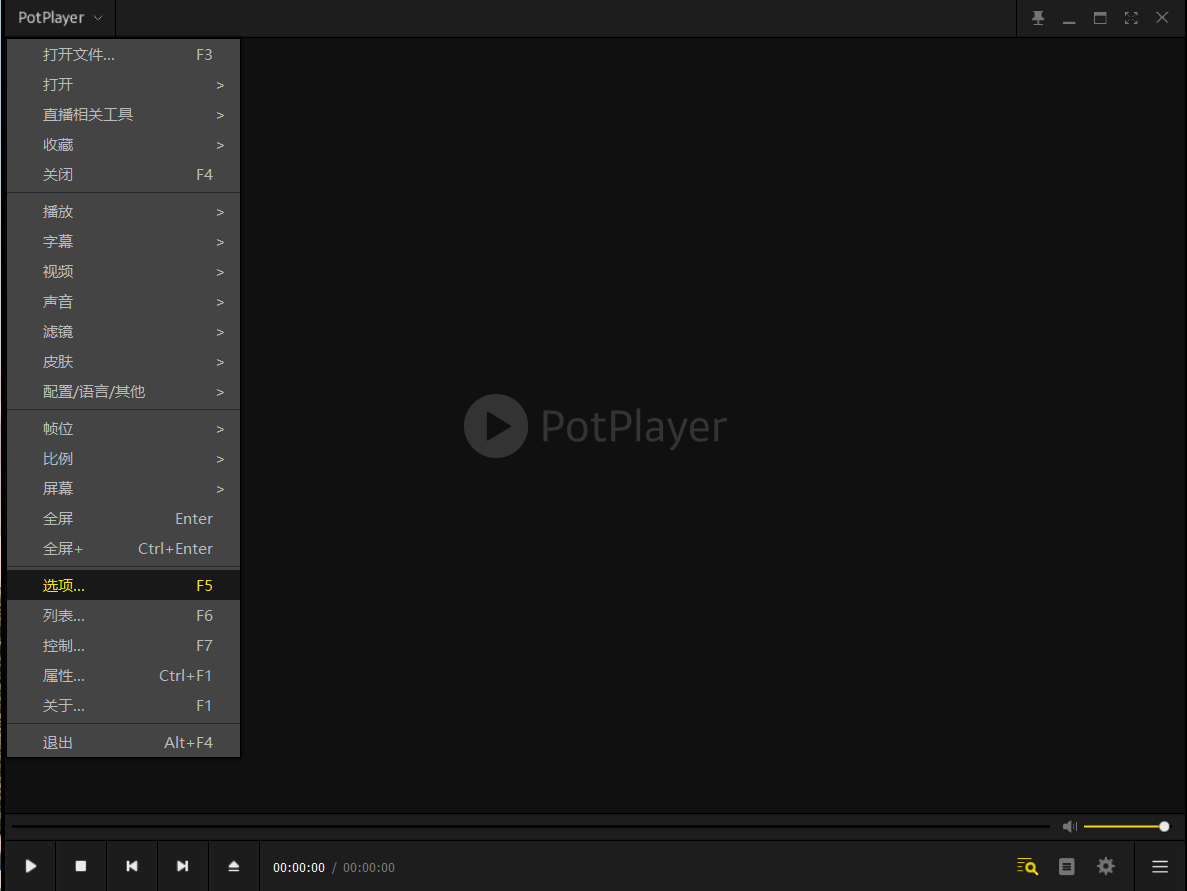Skip to previous track icon
Image resolution: width=1187 pixels, height=891 pixels.
(132, 866)
